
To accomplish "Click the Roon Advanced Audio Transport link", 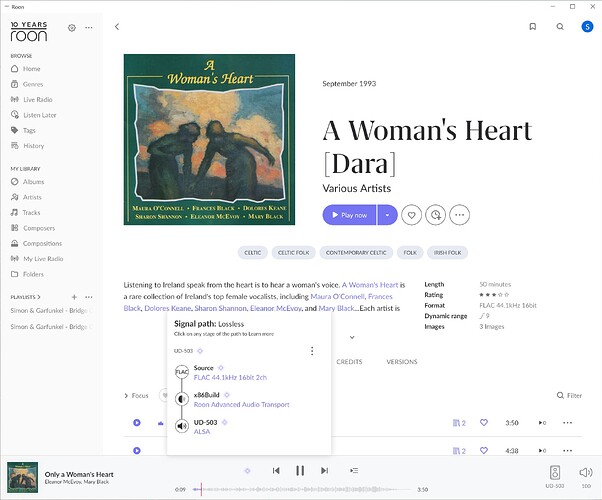I will 241,404.
